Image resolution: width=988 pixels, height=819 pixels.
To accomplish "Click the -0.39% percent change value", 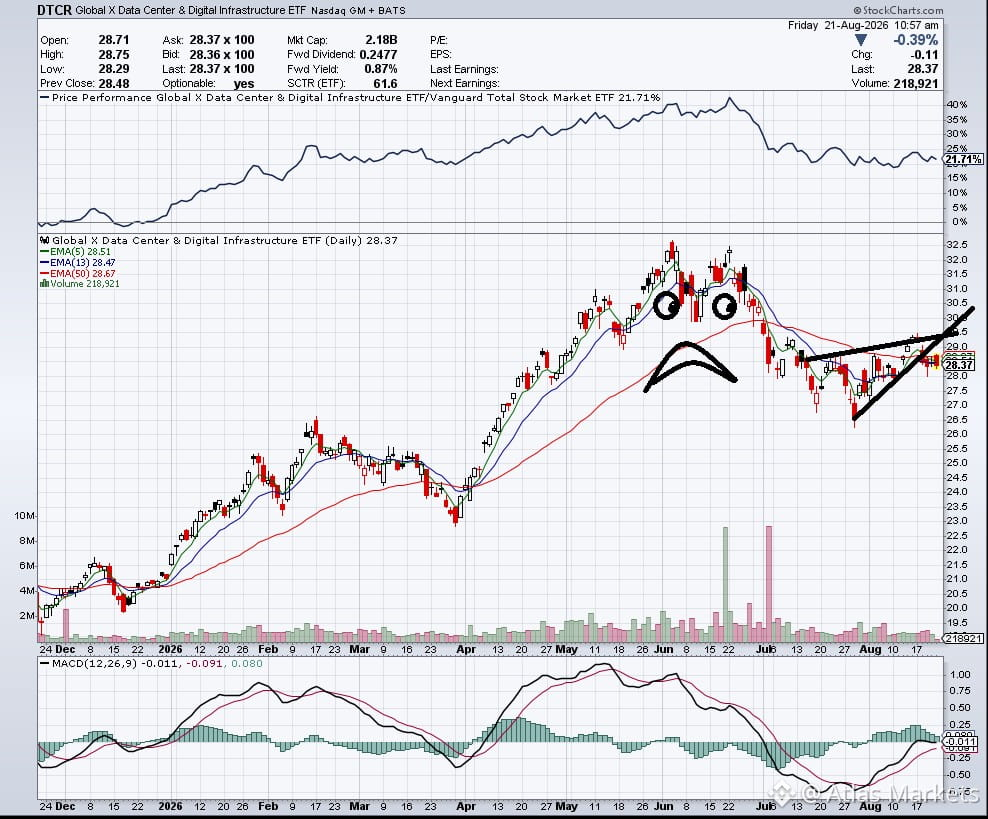I will pos(916,40).
